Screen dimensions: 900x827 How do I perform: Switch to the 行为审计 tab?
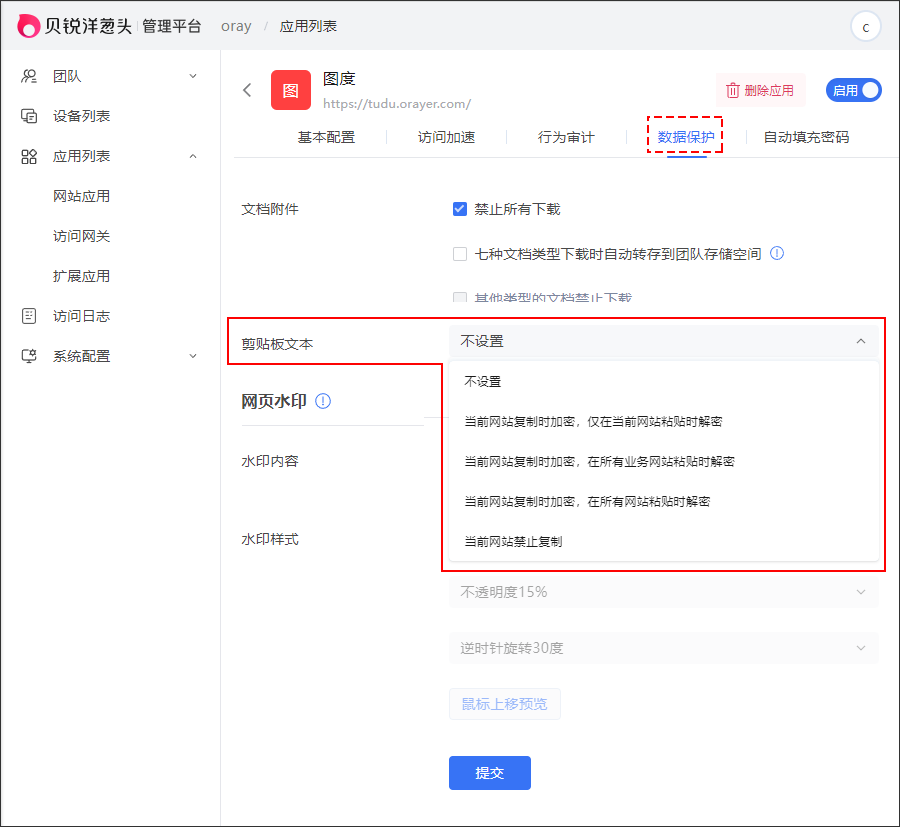[x=566, y=137]
